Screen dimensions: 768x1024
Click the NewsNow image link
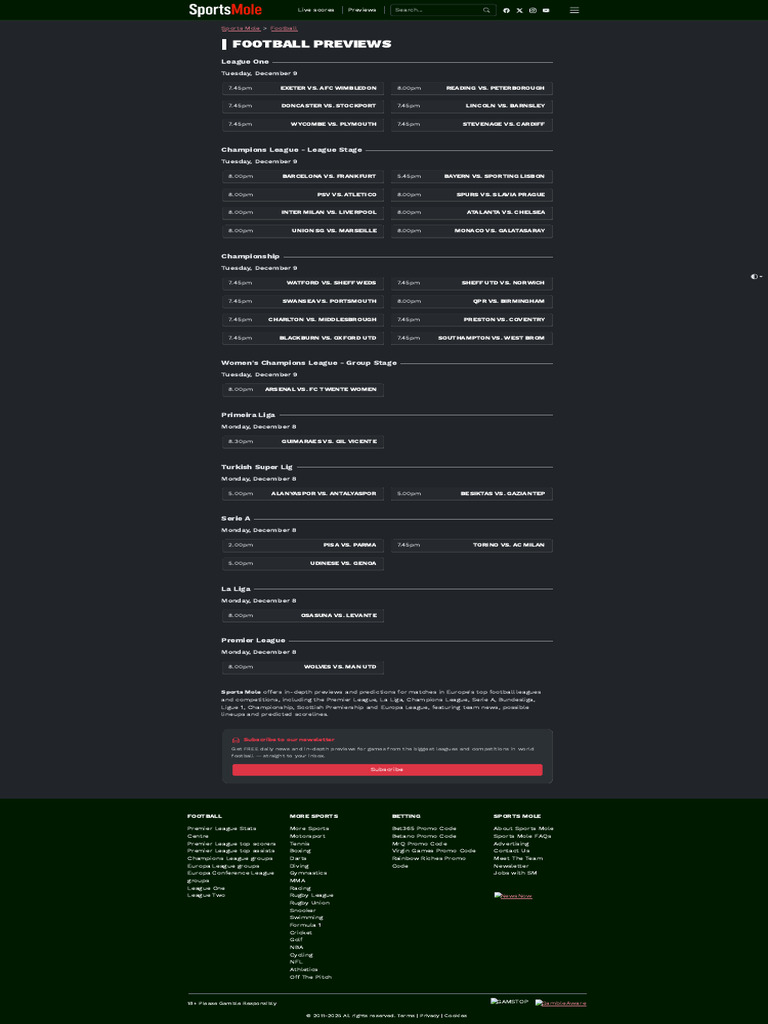pos(513,896)
